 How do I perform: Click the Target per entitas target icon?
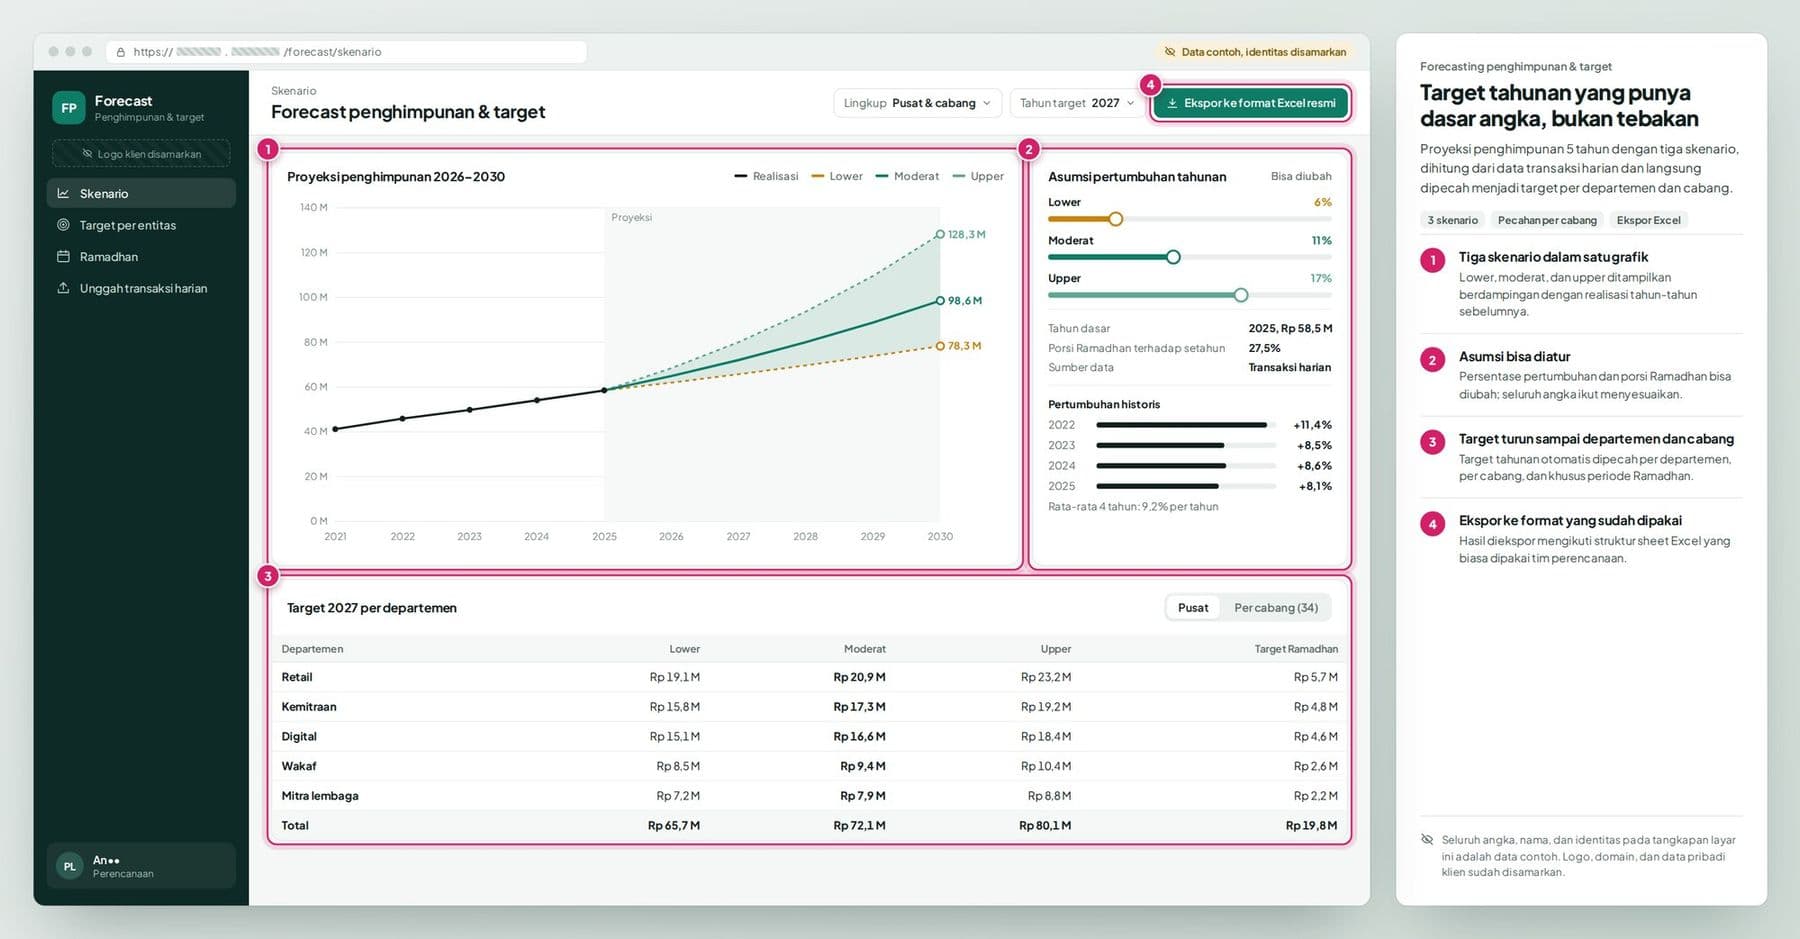tap(63, 225)
